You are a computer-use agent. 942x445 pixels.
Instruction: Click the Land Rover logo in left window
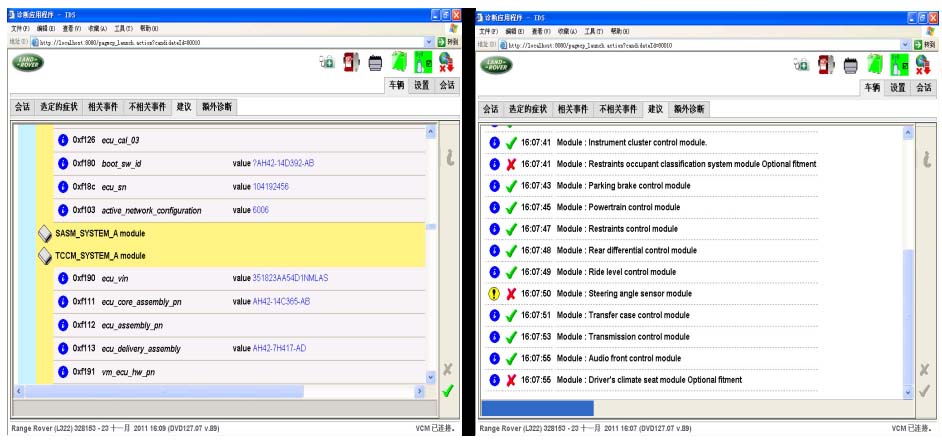[28, 62]
